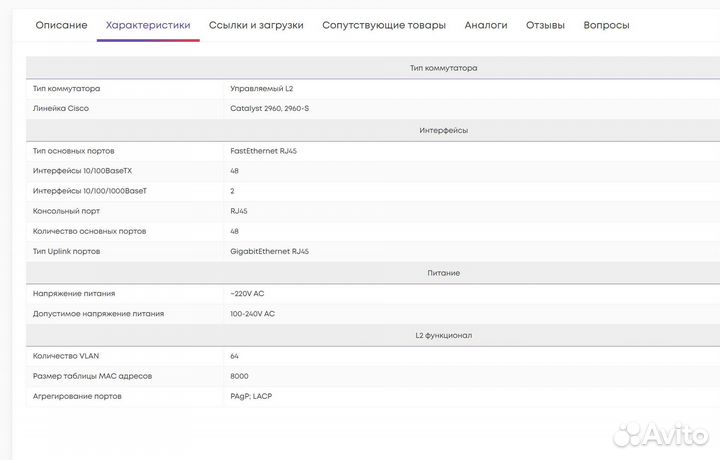
Task: Click the Напряжение питания label
Action: [74, 294]
